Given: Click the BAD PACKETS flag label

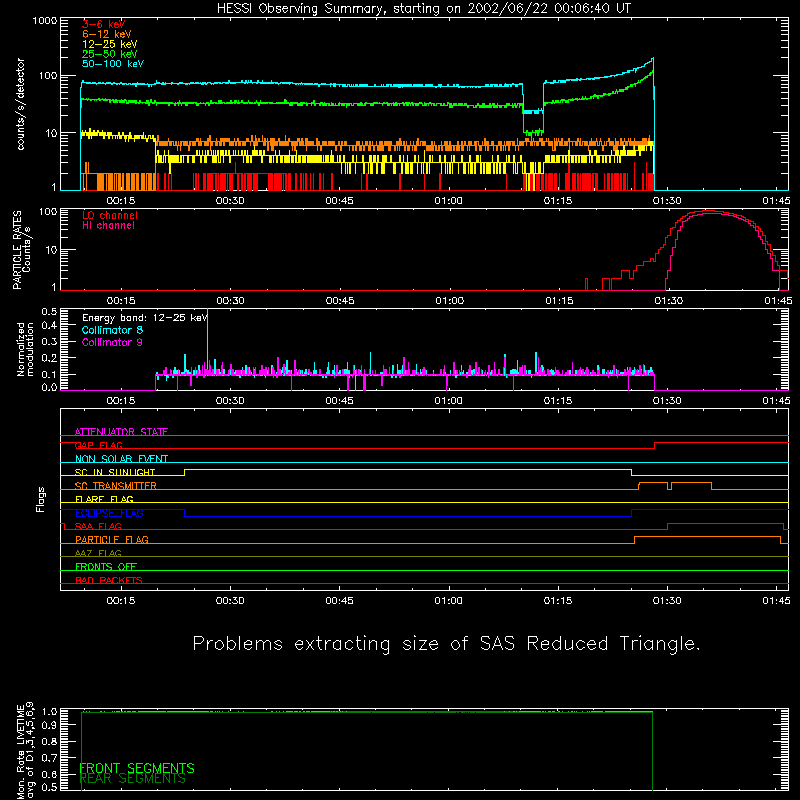Looking at the screenshot, I should 109,580.
